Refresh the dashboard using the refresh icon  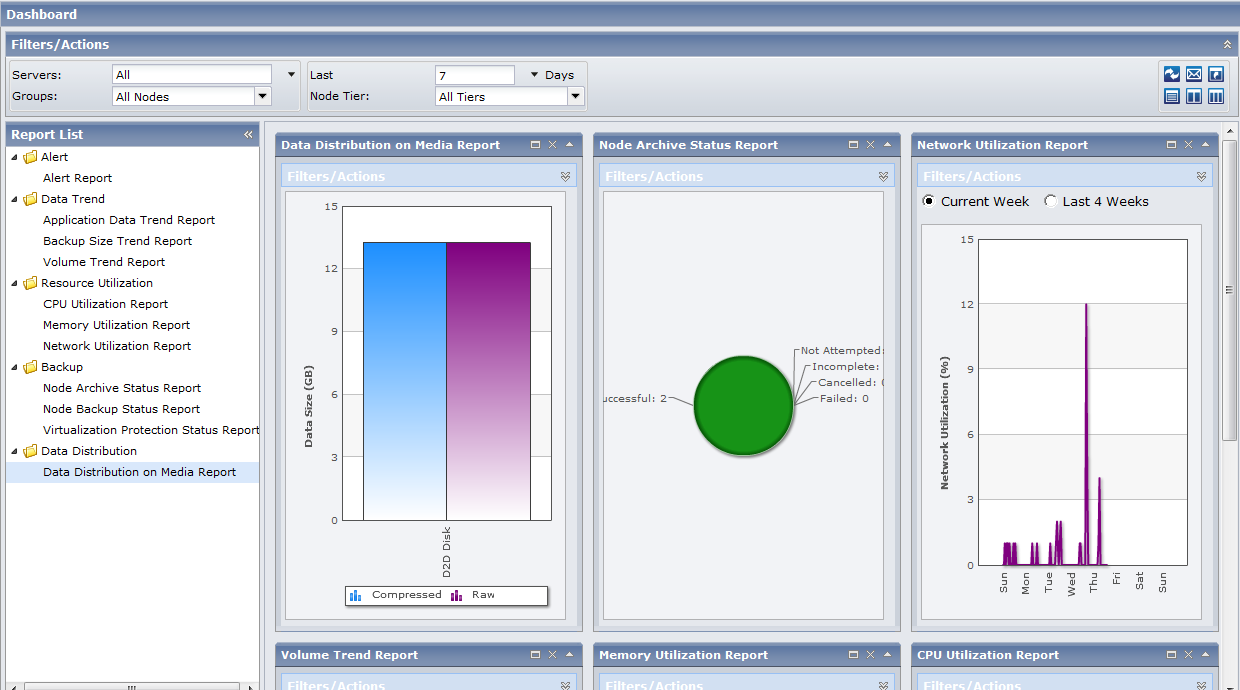click(x=1171, y=74)
